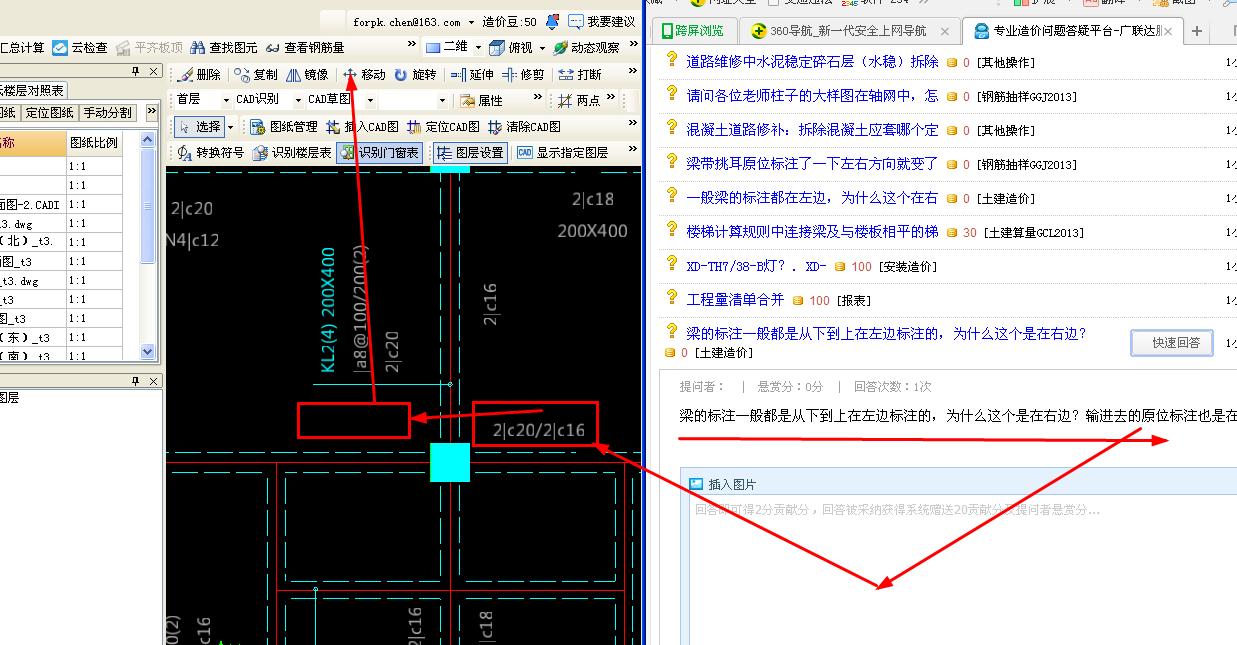Image resolution: width=1237 pixels, height=645 pixels.
Task: Open 属性 properties panel
Action: click(481, 101)
